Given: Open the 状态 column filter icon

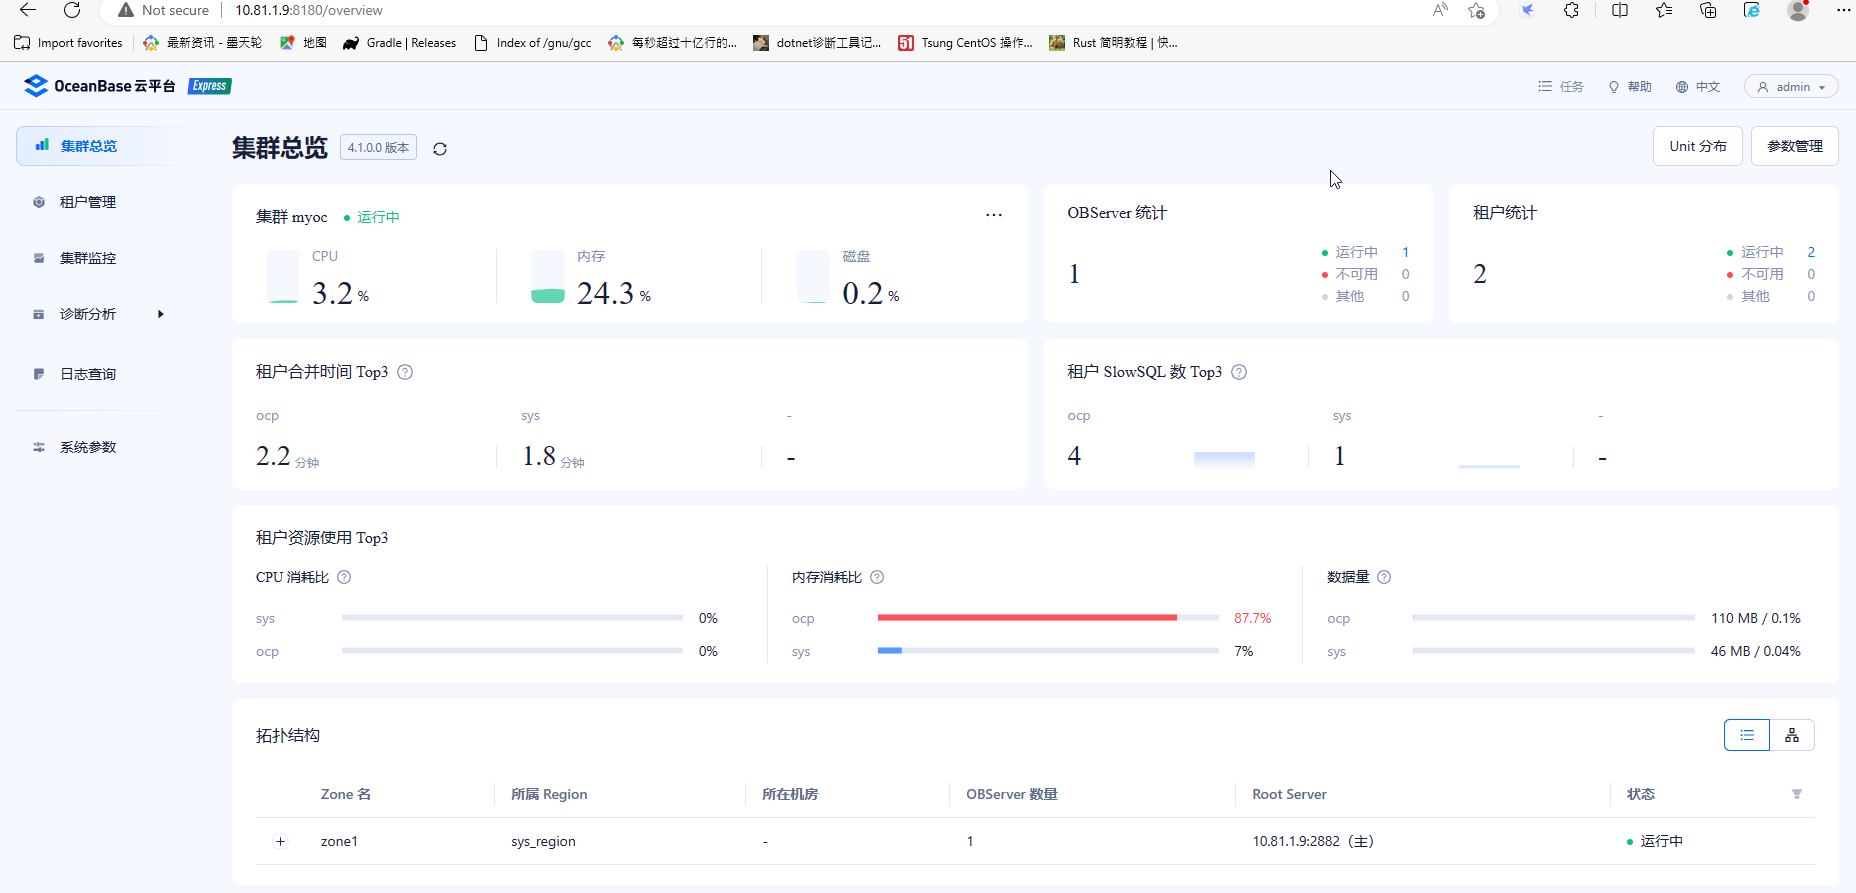Looking at the screenshot, I should coord(1797,794).
